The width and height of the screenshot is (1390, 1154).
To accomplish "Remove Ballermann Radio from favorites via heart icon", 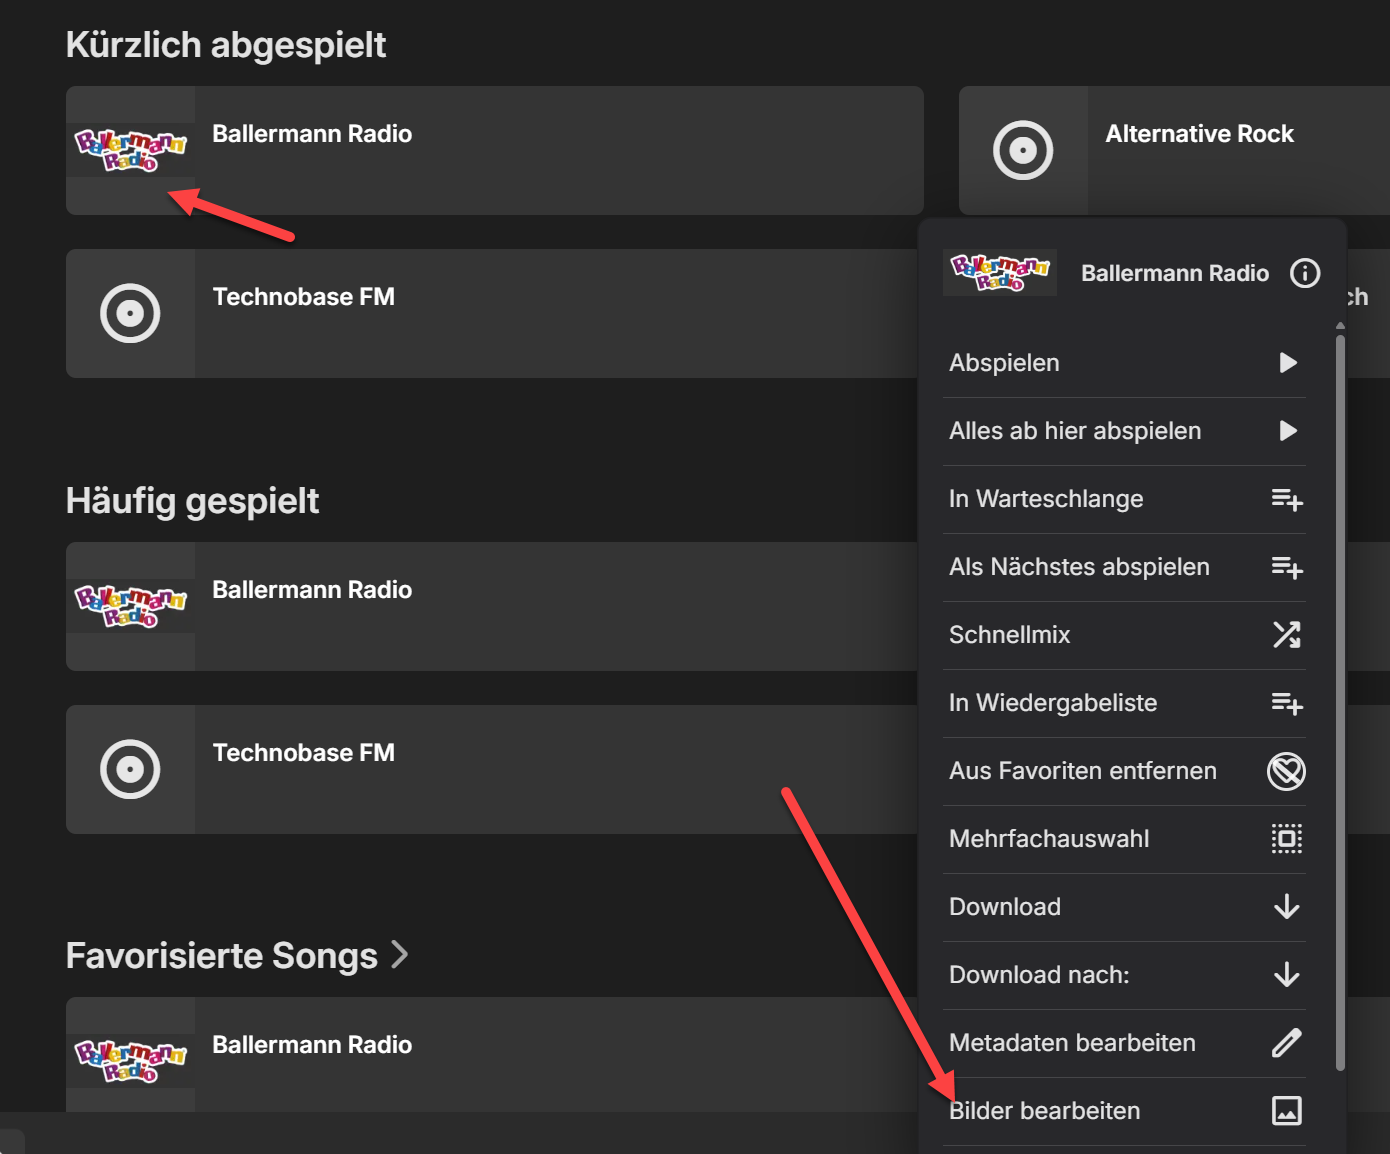I will click(1287, 771).
